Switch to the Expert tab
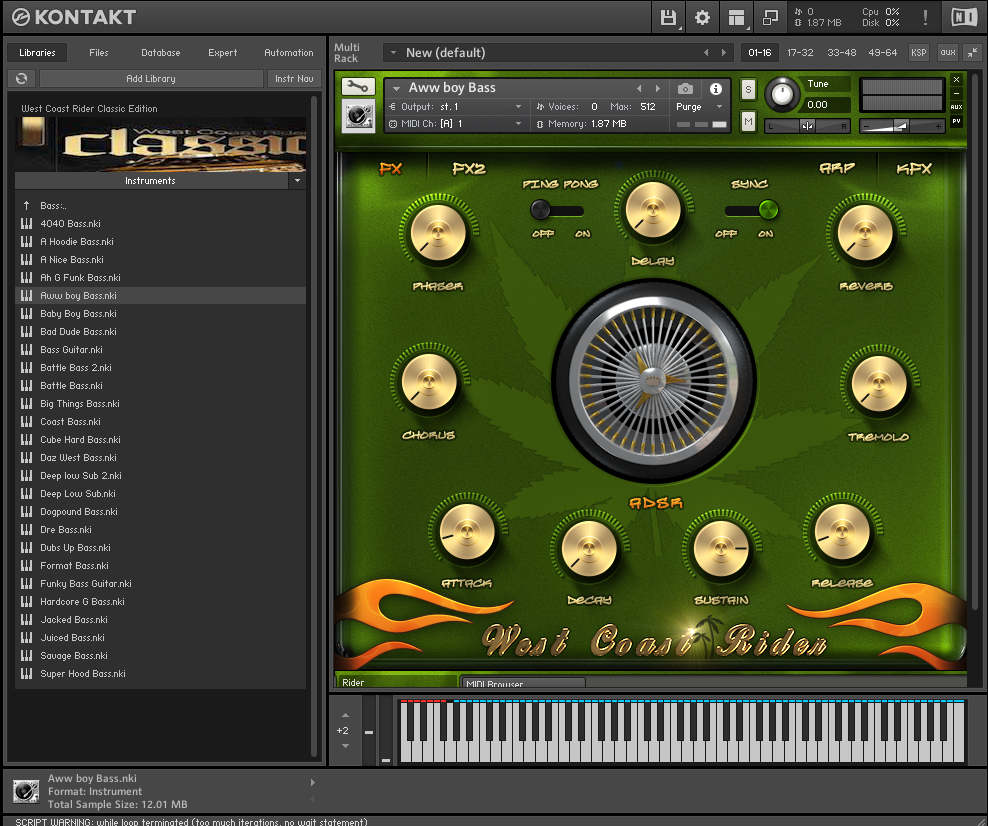The image size is (988, 826). [x=222, y=53]
